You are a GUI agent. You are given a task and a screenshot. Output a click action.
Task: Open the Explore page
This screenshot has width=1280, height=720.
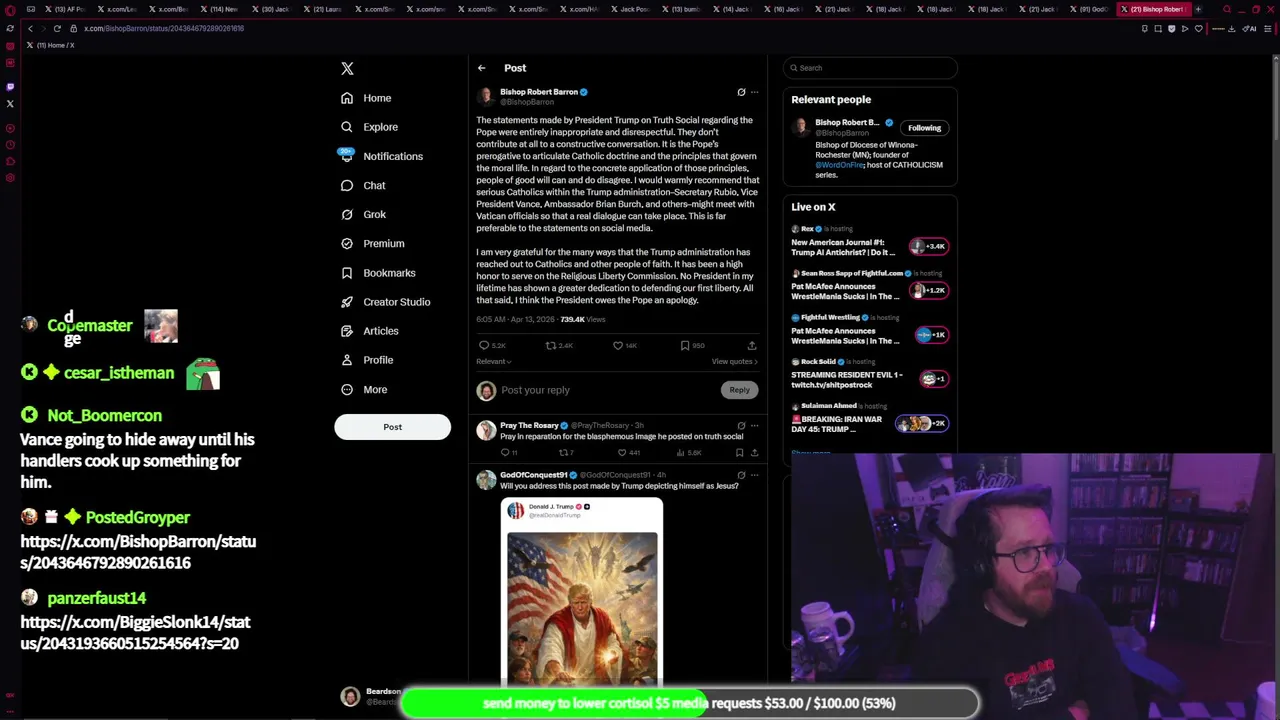369,127
